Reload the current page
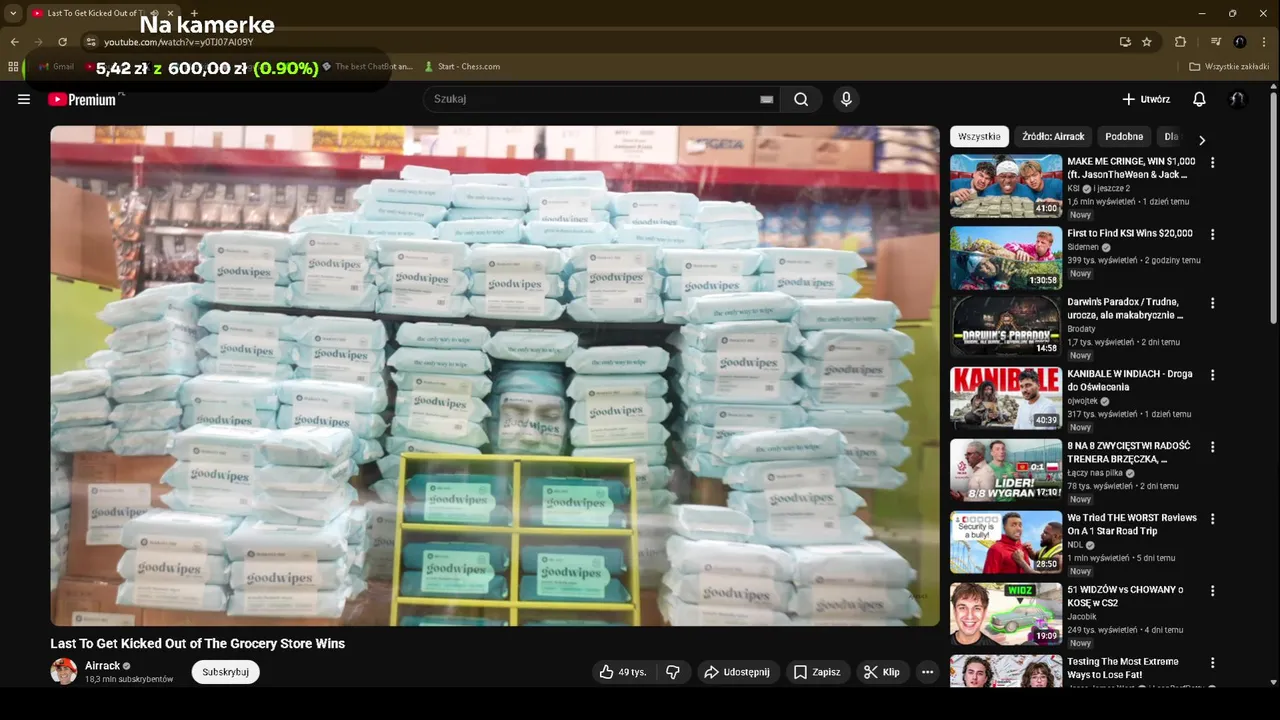Image resolution: width=1280 pixels, height=720 pixels. point(62,42)
